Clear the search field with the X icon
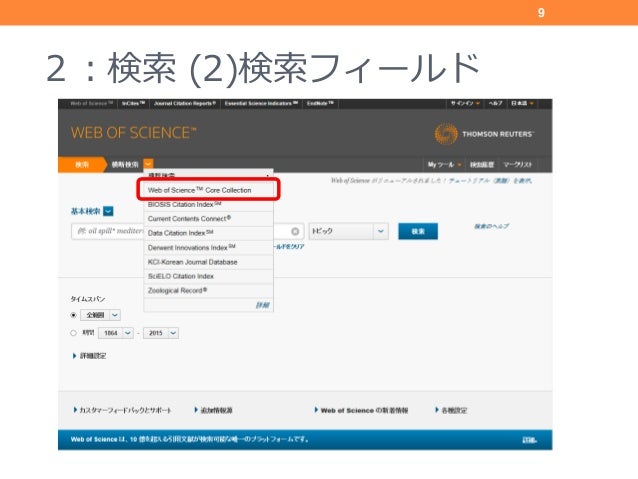Image resolution: width=638 pixels, height=479 pixels. click(x=295, y=231)
